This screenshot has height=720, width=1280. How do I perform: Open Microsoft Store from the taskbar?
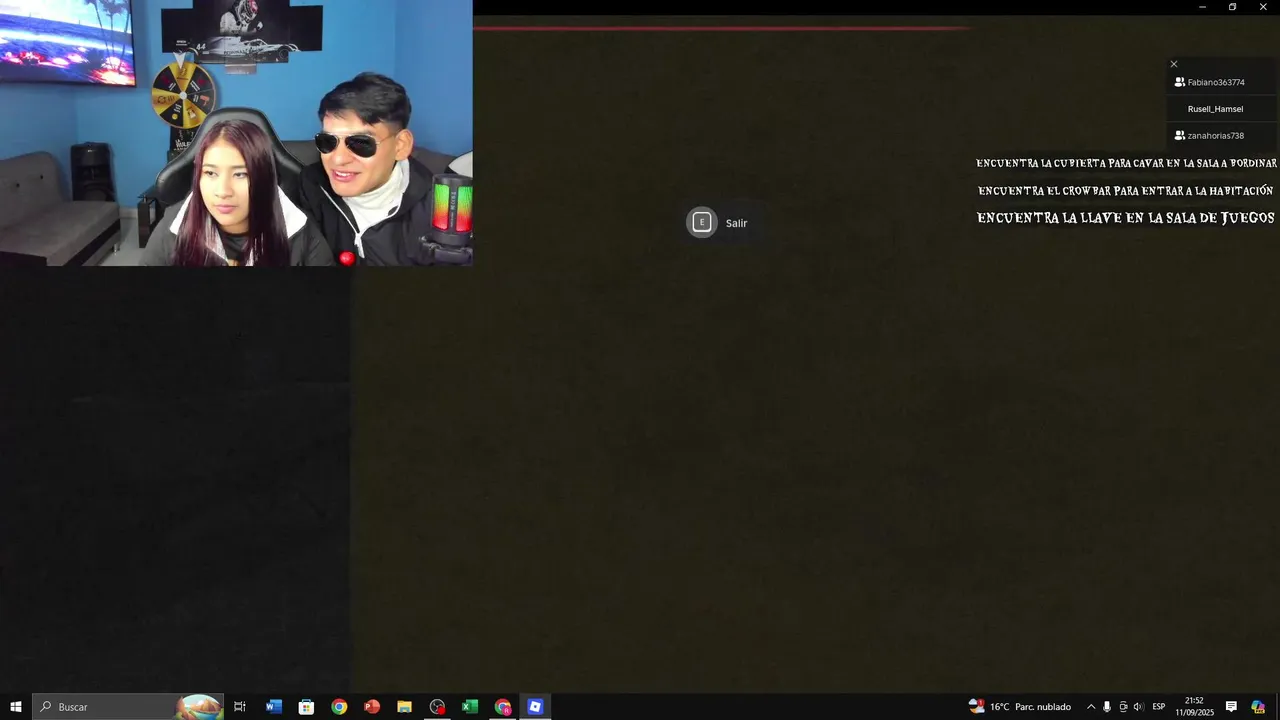coord(306,707)
